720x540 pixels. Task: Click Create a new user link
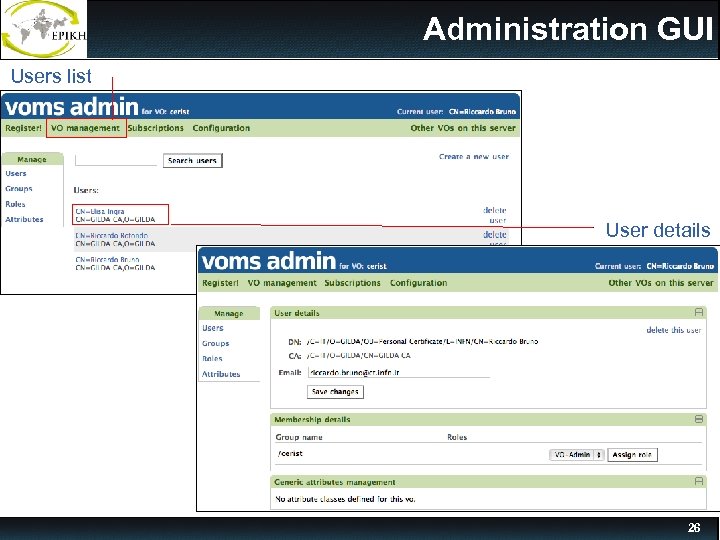pos(474,157)
